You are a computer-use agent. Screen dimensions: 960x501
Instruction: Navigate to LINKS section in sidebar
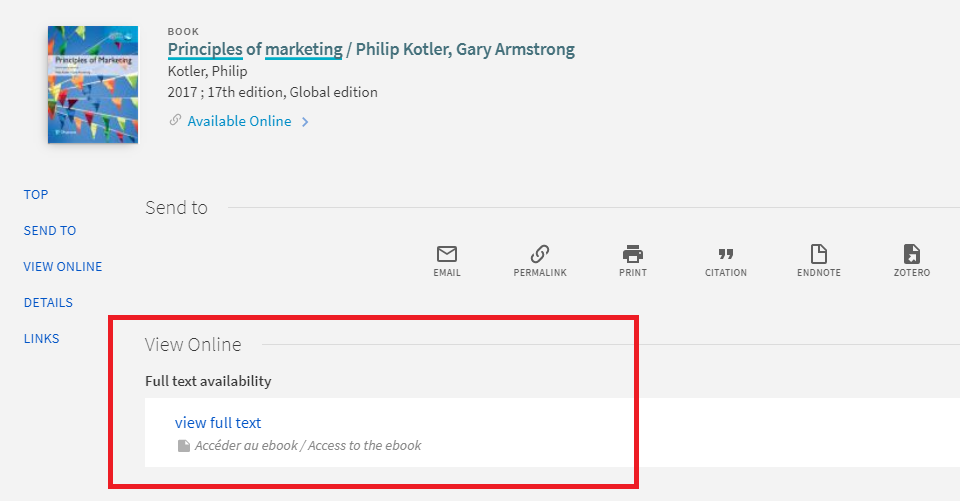click(41, 339)
